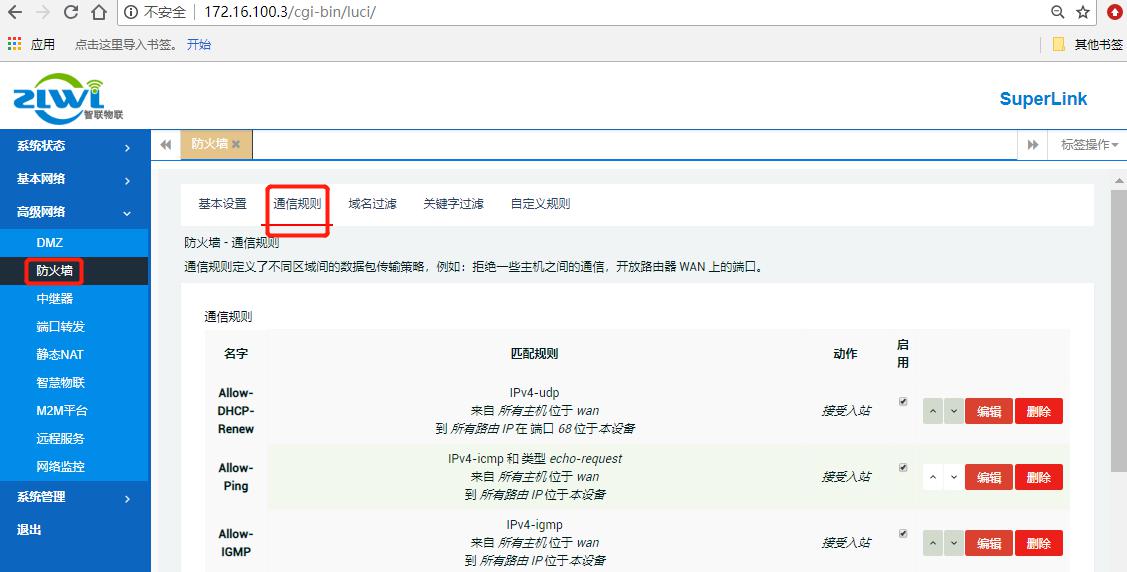The height and width of the screenshot is (572, 1127).
Task: Move the Allow-IGMP rule up
Action: click(933, 543)
